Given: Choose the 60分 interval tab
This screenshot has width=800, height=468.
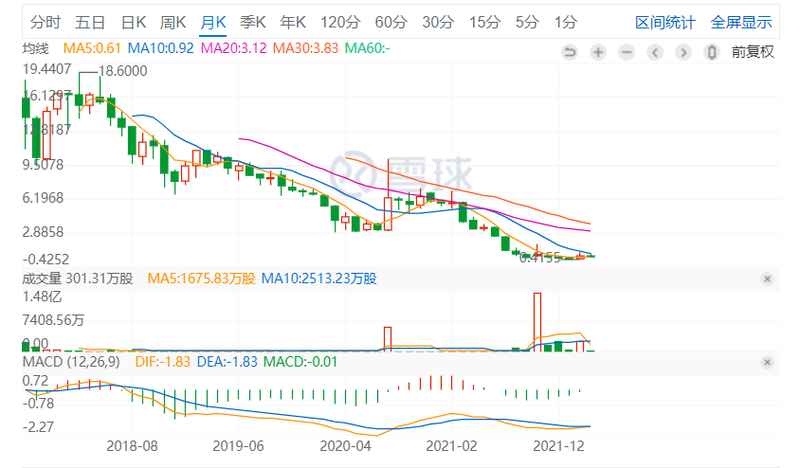Looking at the screenshot, I should pos(391,22).
